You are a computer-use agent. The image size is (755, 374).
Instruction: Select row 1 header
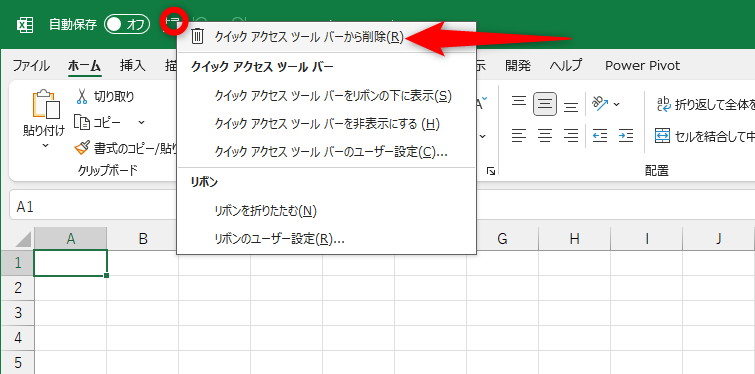point(17,263)
